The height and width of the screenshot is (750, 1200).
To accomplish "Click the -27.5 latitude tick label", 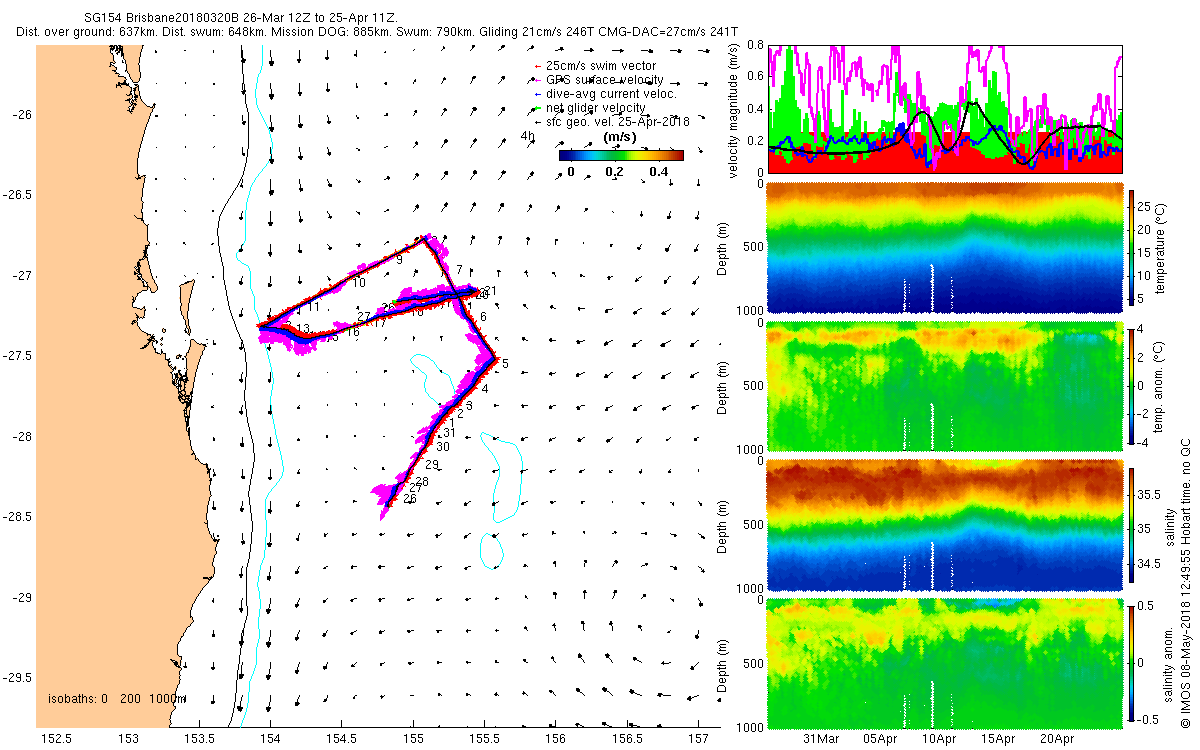I will coord(16,356).
